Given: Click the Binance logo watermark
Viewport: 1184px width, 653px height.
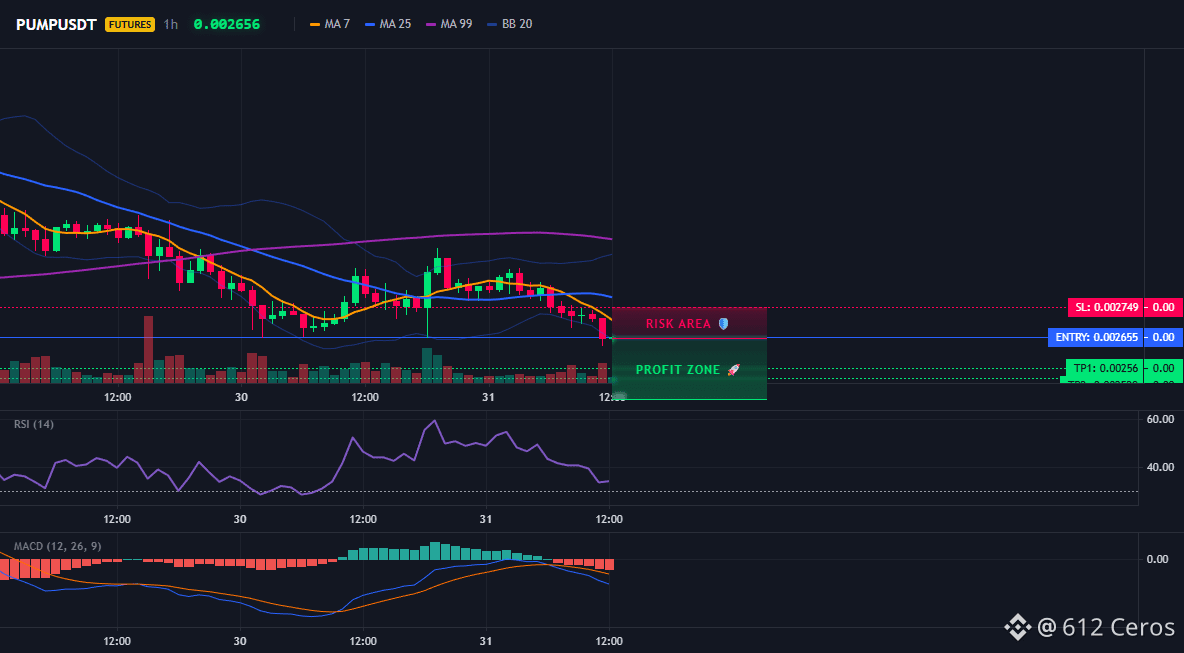Looking at the screenshot, I should (1018, 627).
